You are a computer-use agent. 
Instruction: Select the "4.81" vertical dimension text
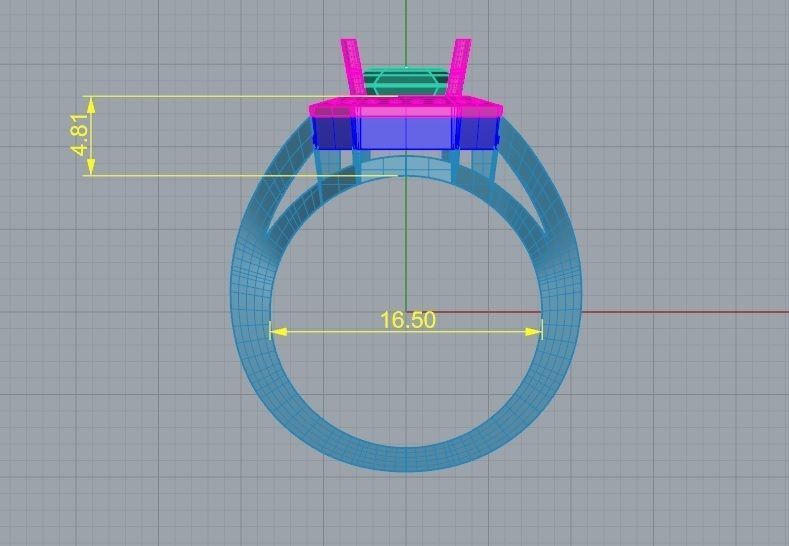[x=80, y=135]
